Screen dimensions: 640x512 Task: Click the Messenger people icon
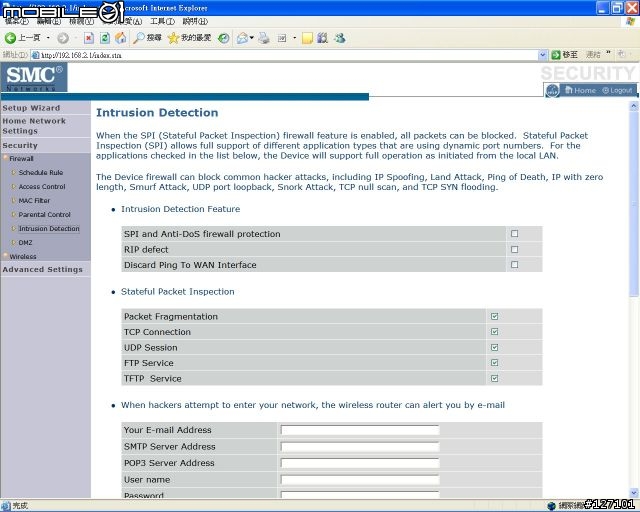pyautogui.click(x=340, y=38)
